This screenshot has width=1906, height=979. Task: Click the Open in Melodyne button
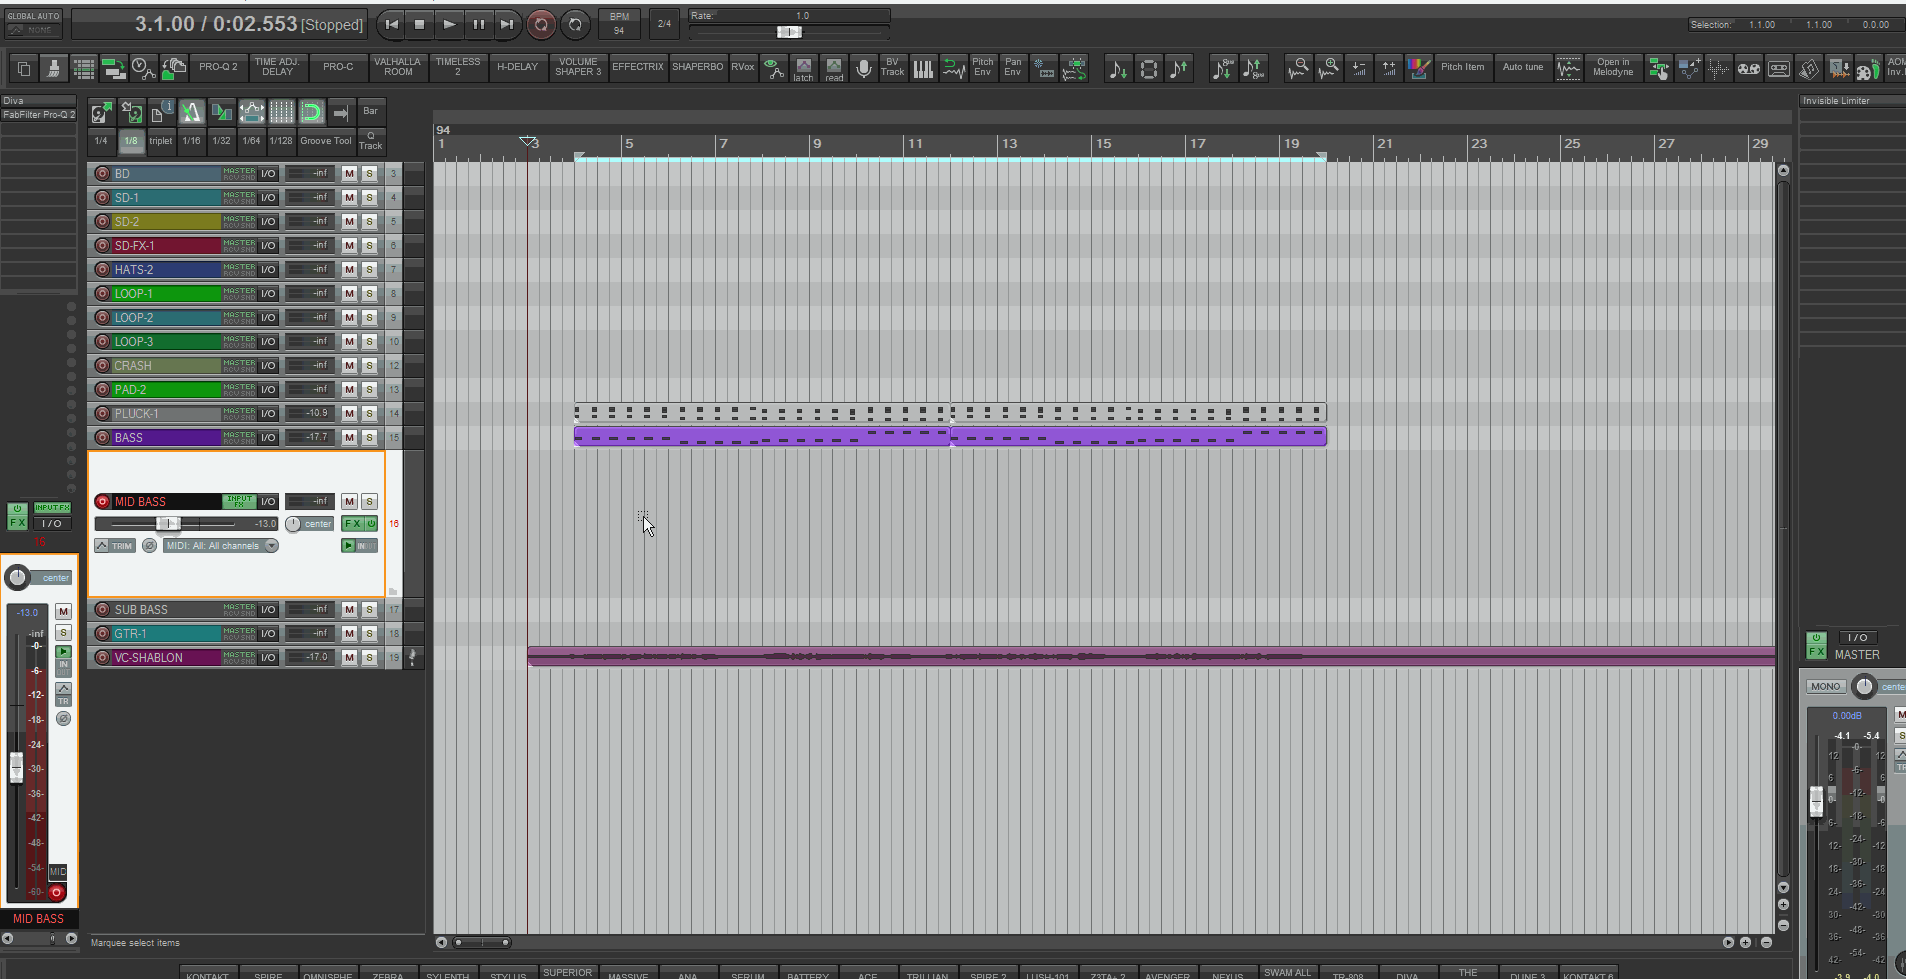pyautogui.click(x=1613, y=67)
